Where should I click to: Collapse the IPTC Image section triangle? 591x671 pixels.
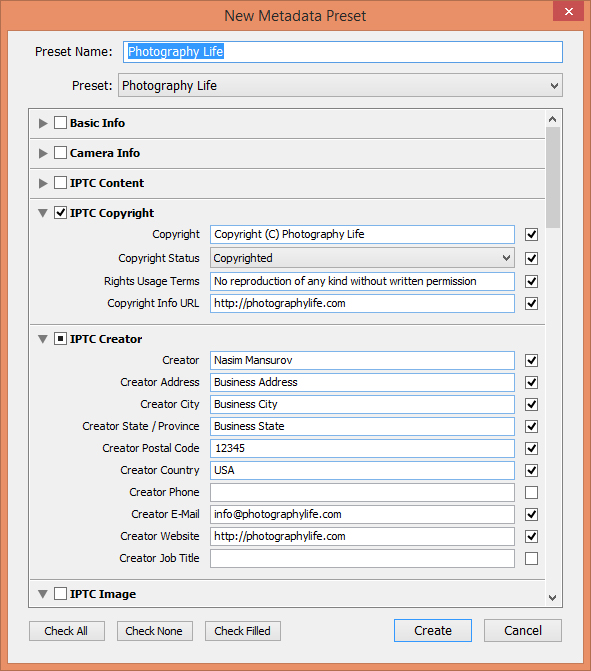43,594
